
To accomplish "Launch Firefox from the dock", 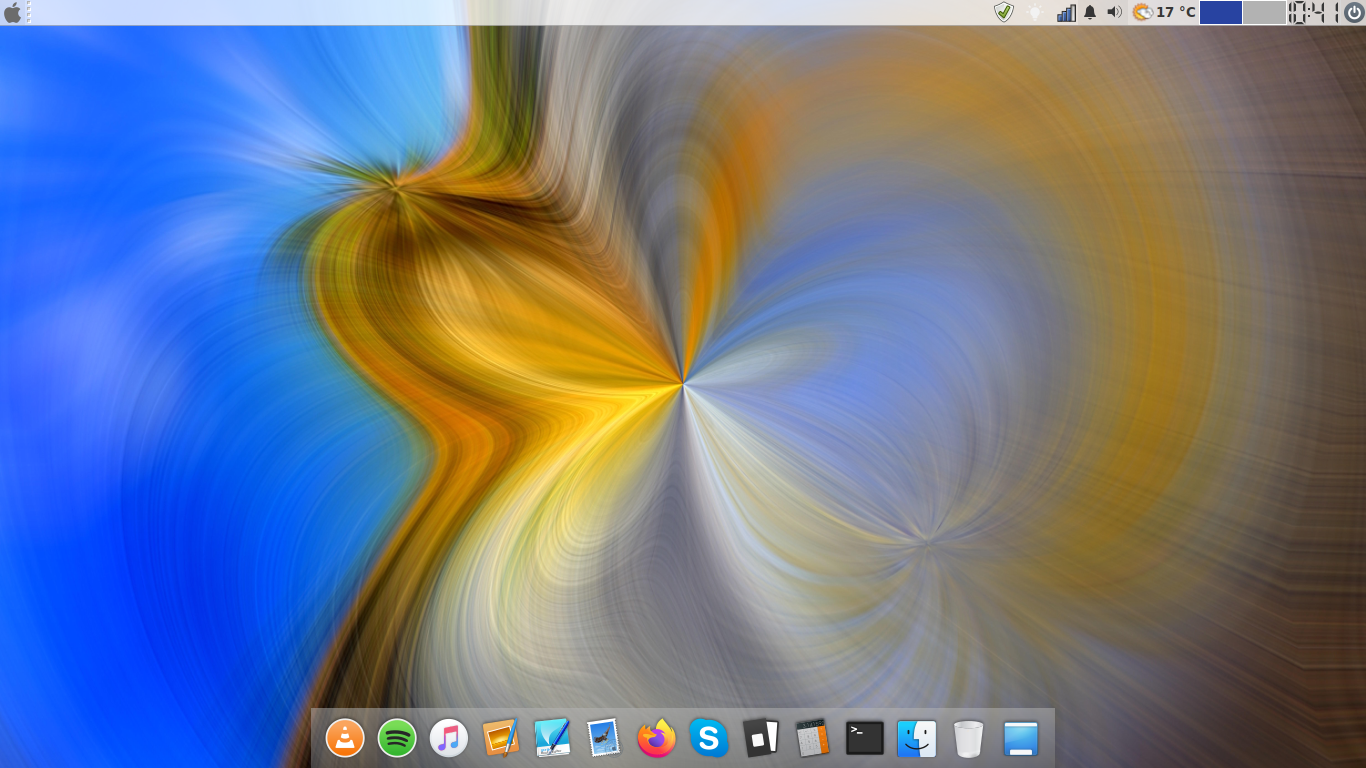I will 657,739.
